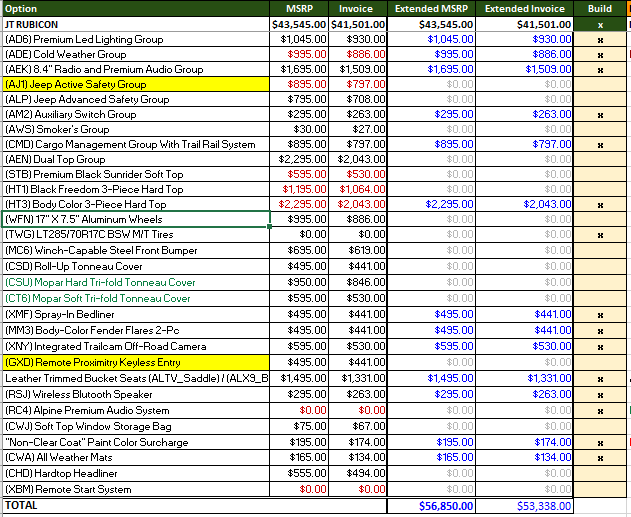
Task: Select the (AWS) Smoker's Group cell
Action: coord(136,129)
